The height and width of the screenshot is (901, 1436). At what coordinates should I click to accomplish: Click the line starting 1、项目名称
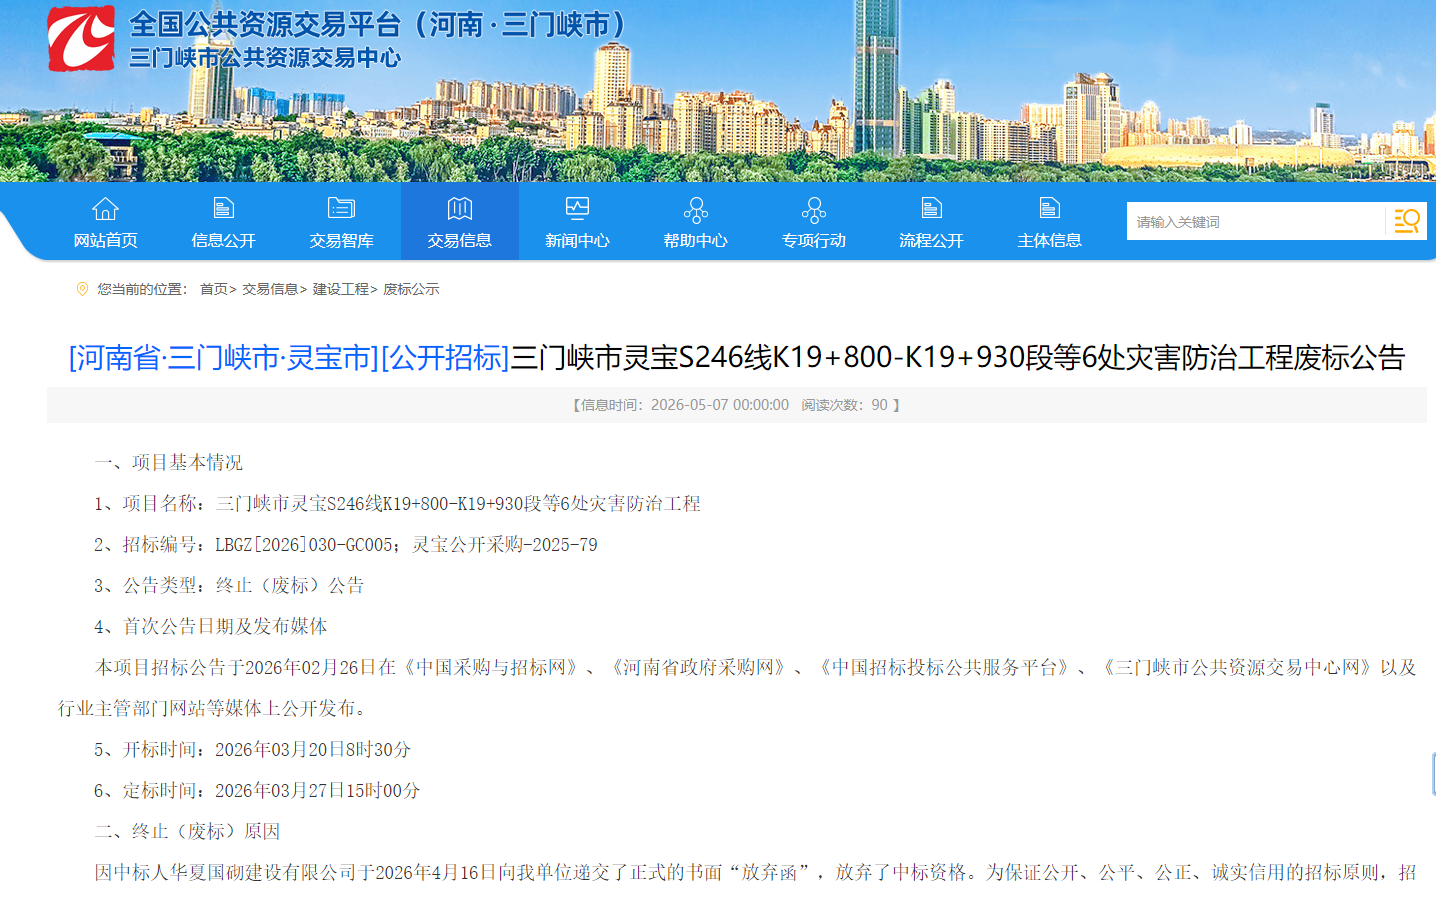[x=397, y=503]
